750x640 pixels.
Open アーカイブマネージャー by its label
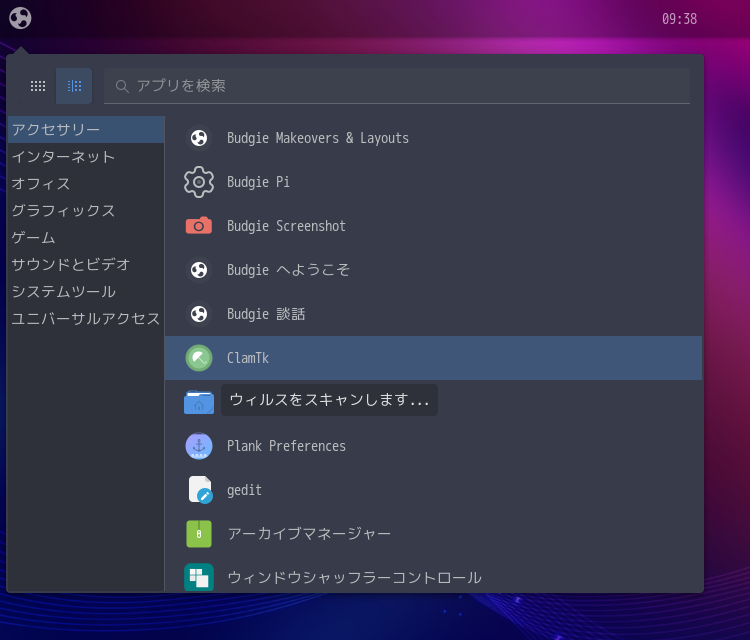(309, 534)
